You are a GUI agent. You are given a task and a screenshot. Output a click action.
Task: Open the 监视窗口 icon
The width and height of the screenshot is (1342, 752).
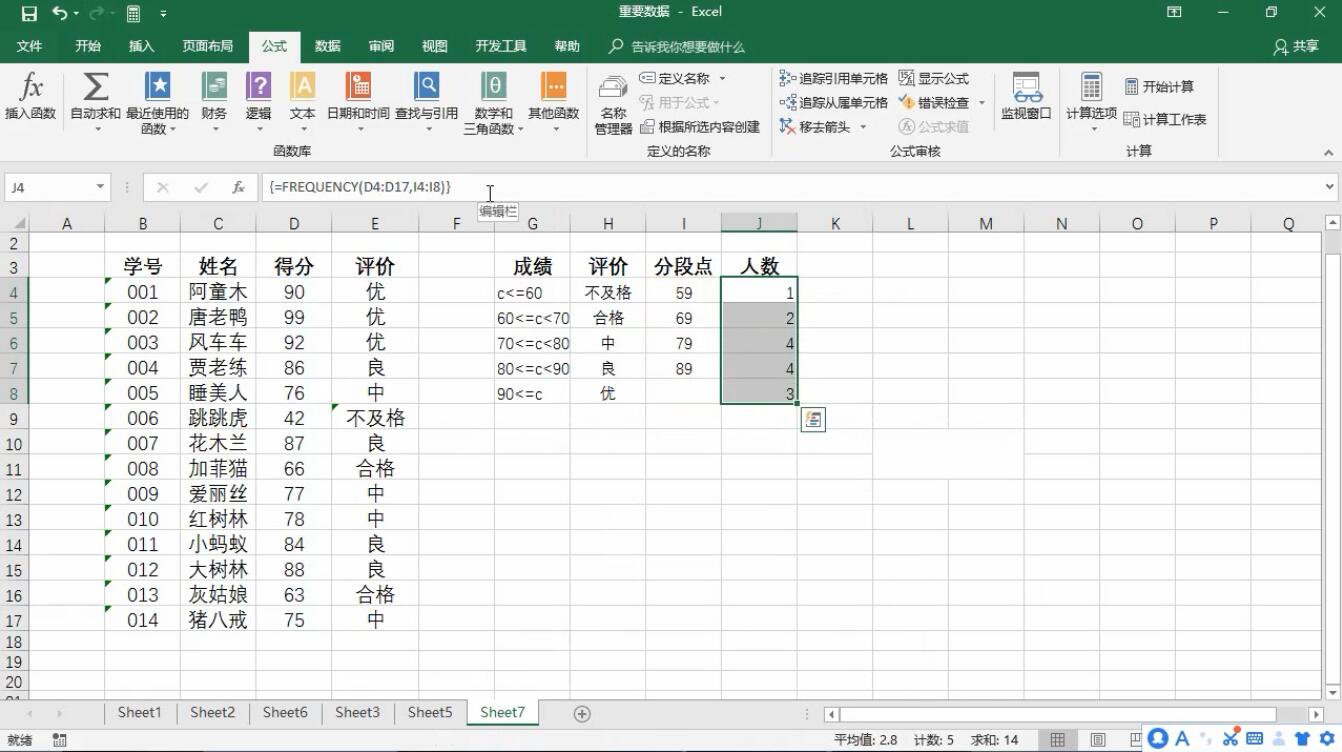point(1026,87)
